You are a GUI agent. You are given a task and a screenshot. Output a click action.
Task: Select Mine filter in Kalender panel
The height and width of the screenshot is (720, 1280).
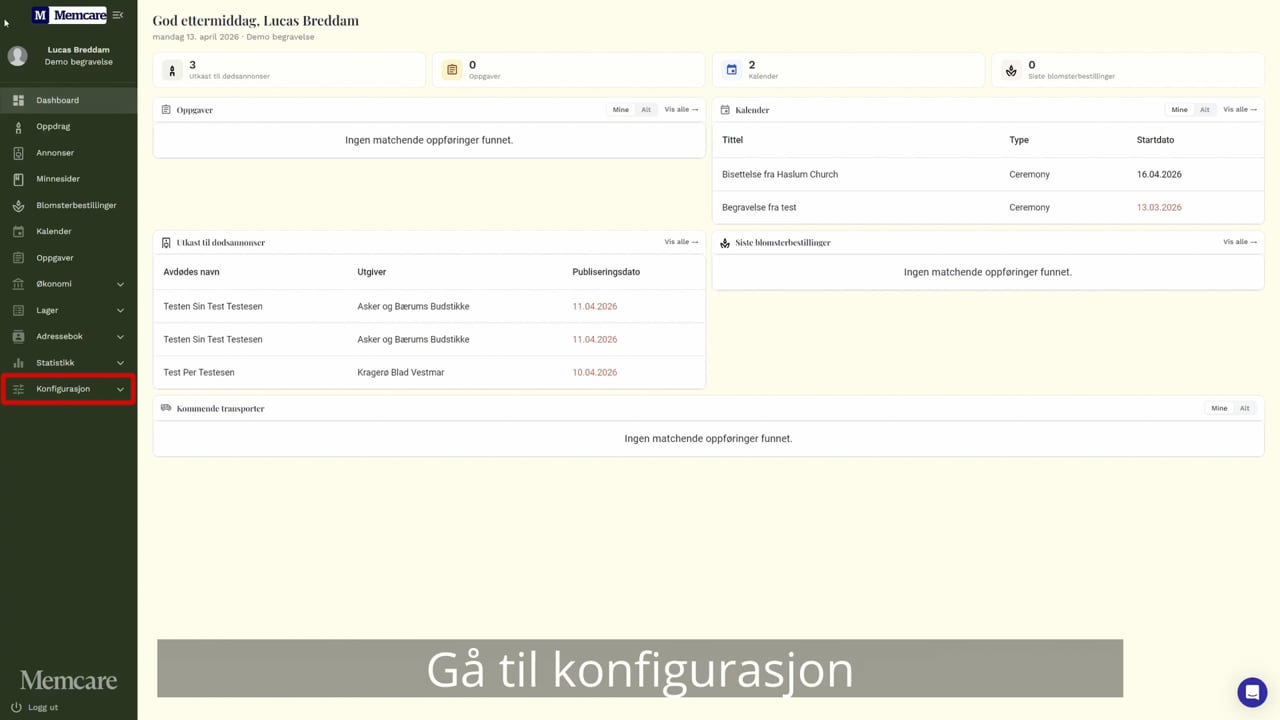(x=1180, y=110)
